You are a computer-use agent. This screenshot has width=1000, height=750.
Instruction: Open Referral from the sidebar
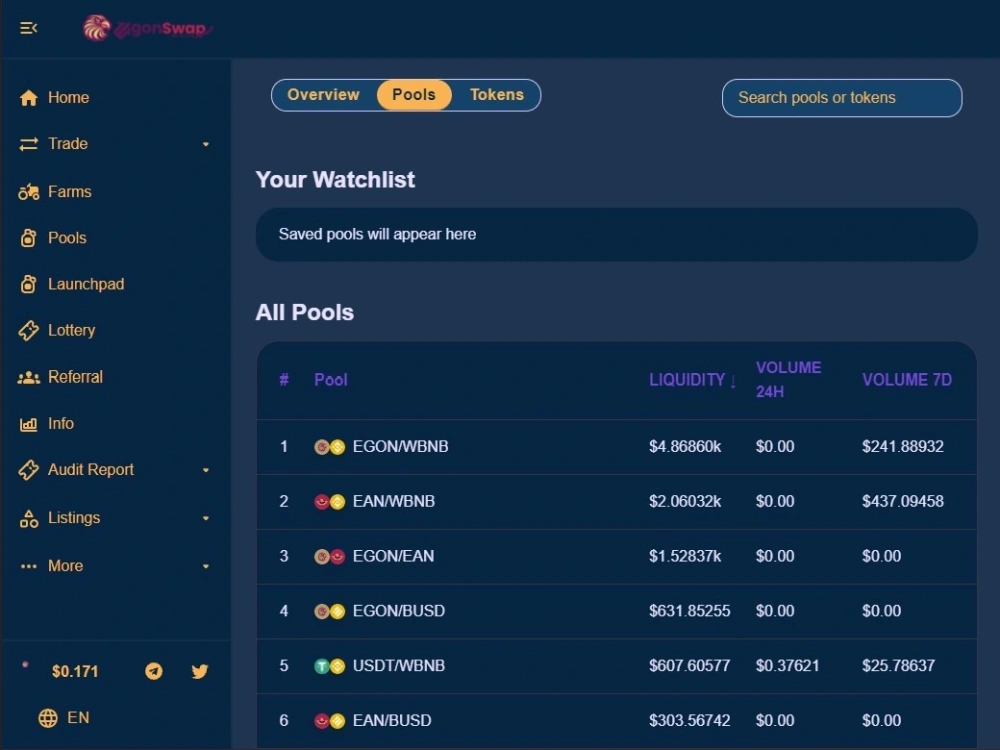(75, 377)
